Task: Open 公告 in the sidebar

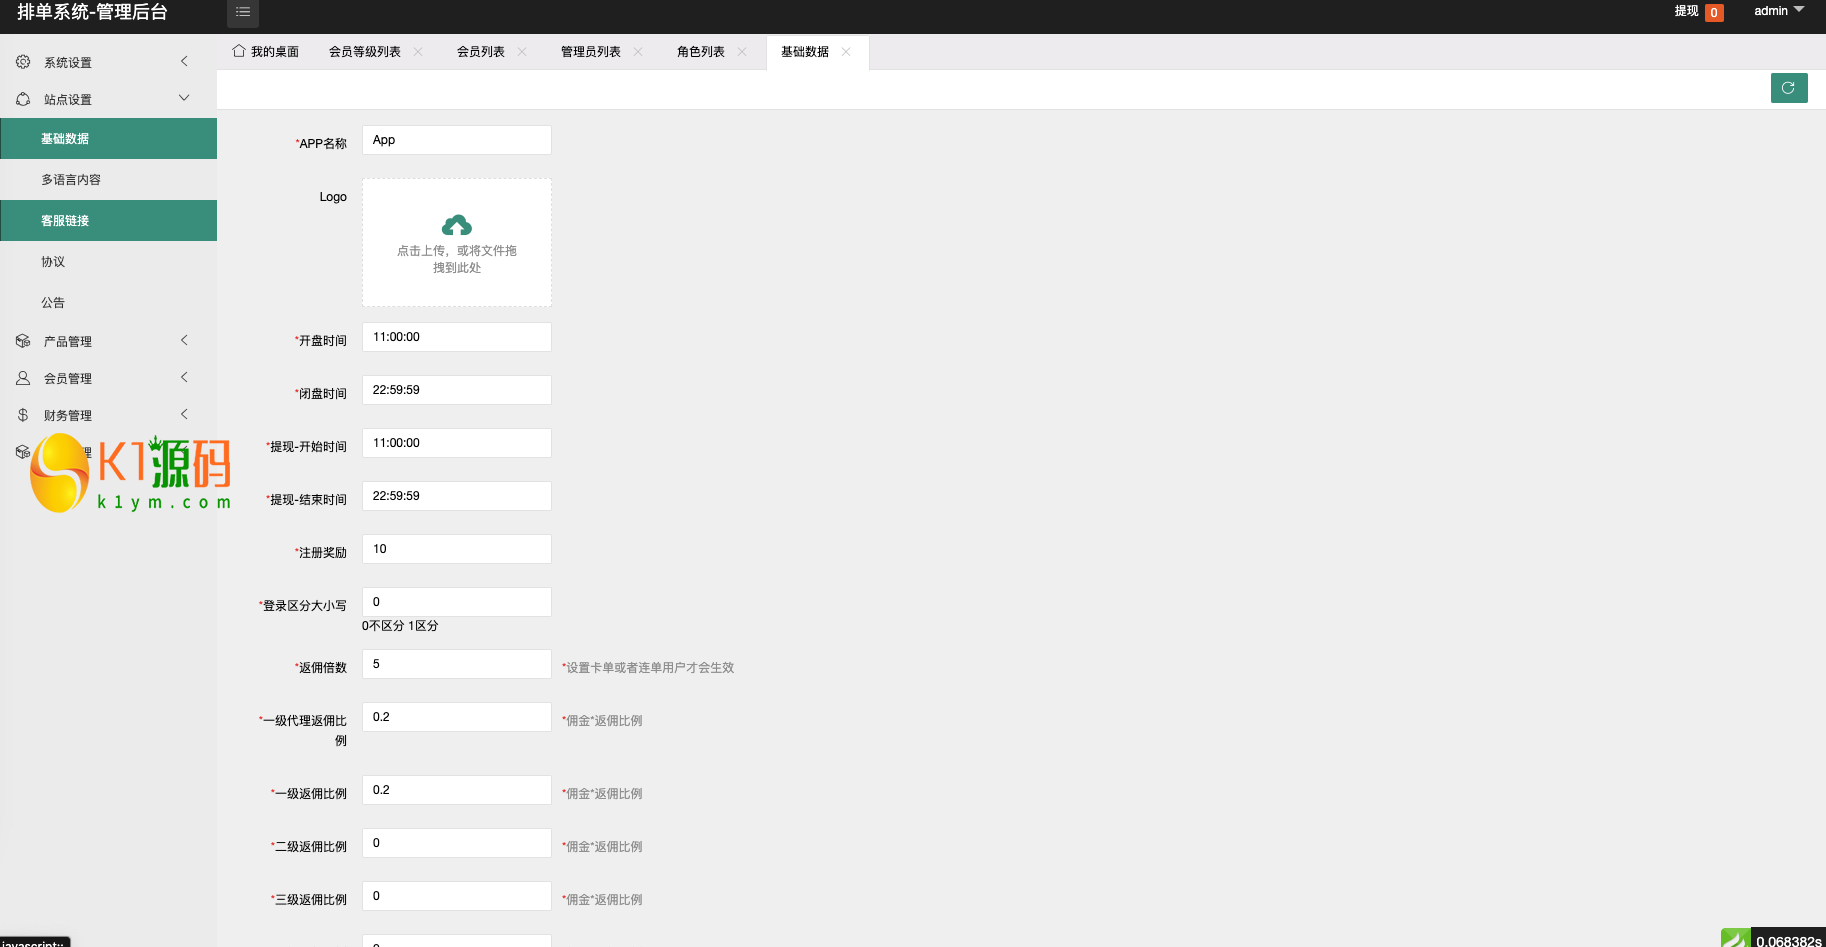Action: point(108,303)
